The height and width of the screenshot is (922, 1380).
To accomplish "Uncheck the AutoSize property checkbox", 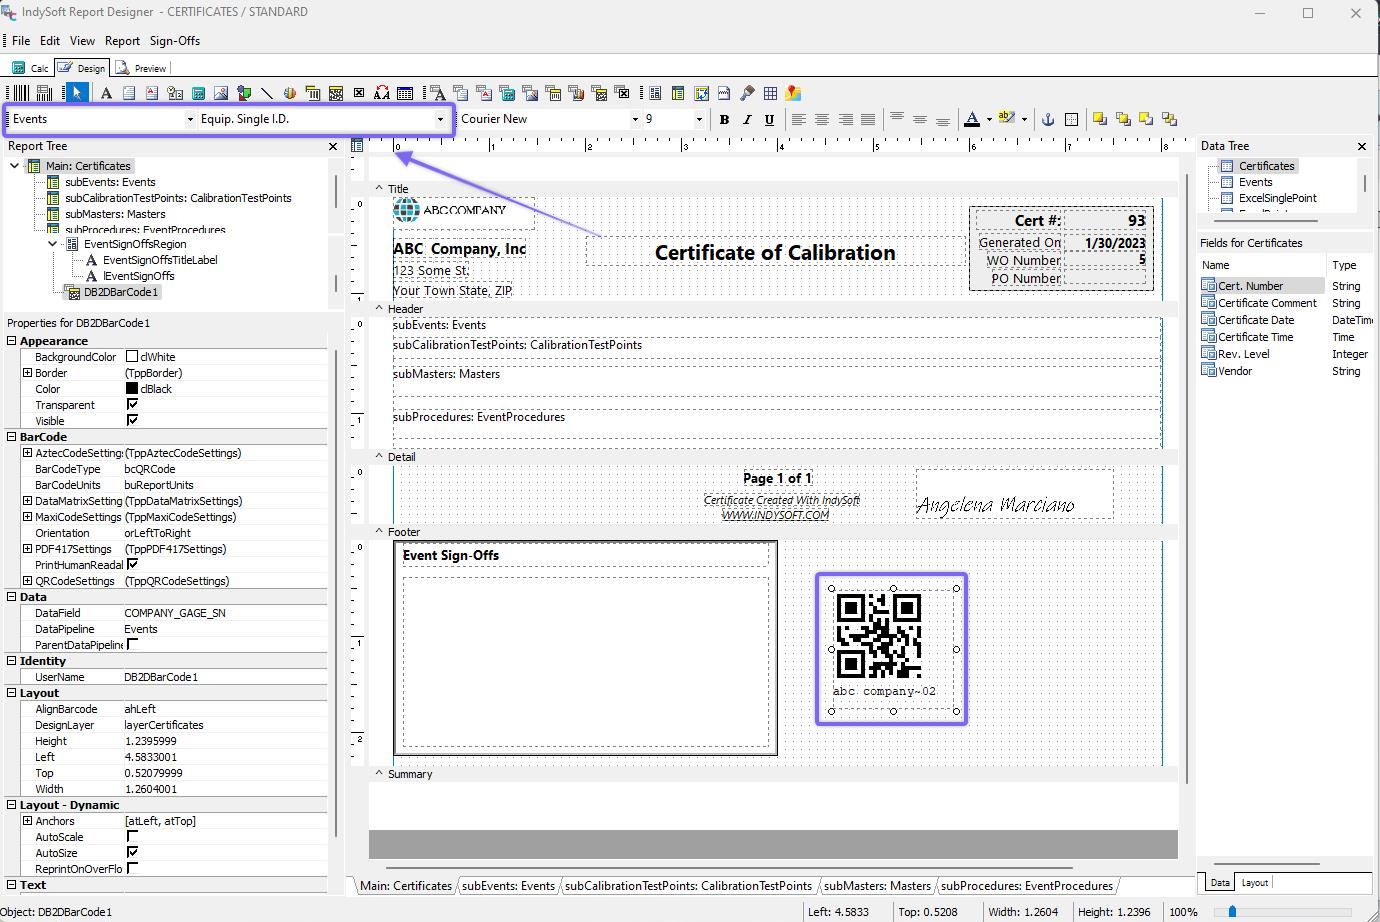I will pos(132,853).
